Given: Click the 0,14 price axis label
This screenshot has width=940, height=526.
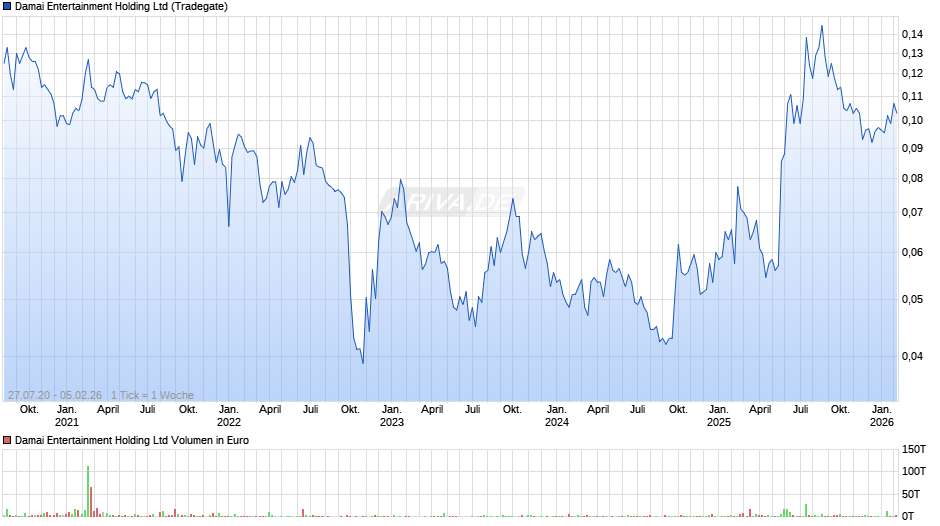Looking at the screenshot, I should coord(912,34).
